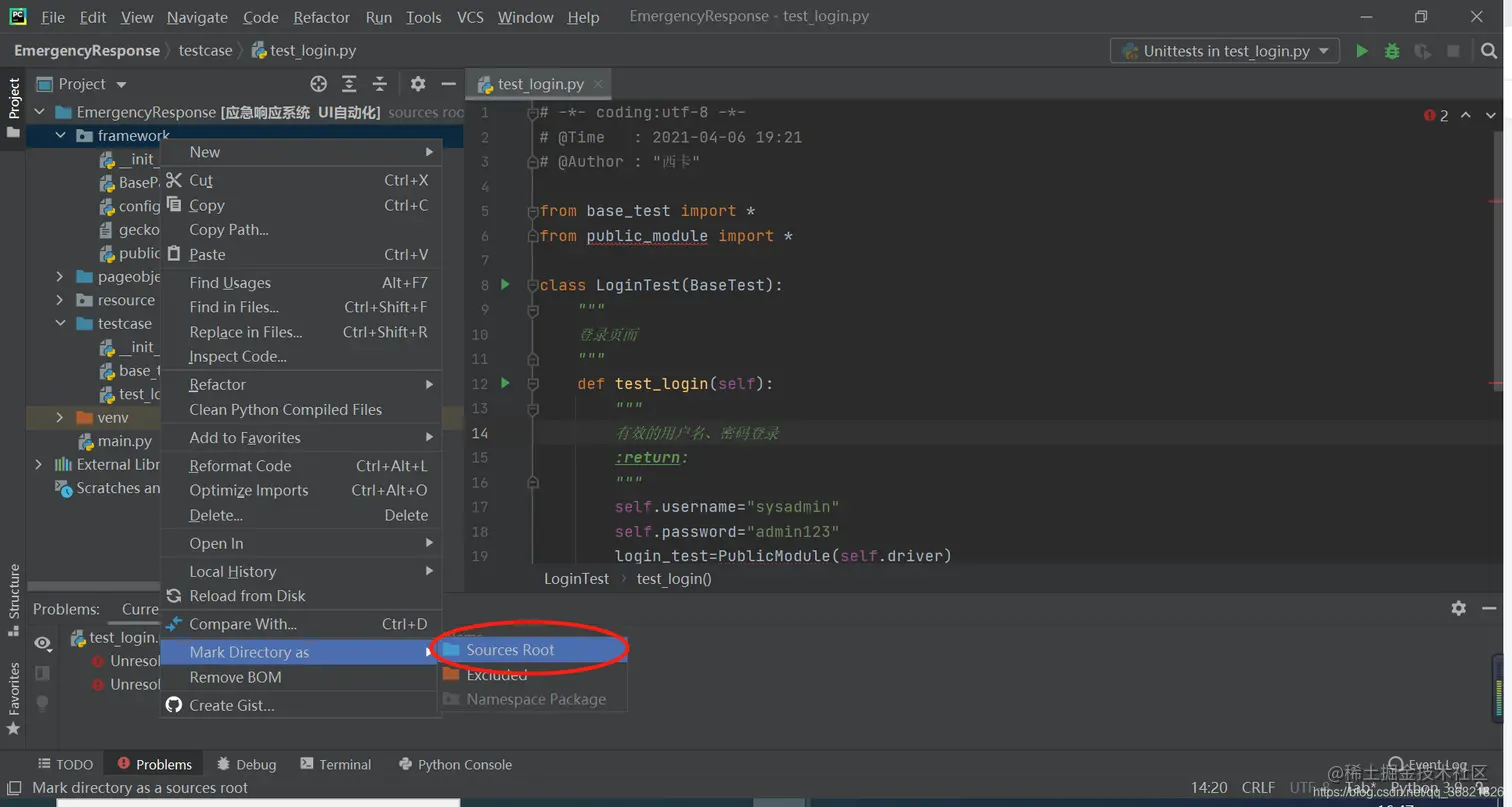Click Expand All icon in Project panel

(349, 84)
